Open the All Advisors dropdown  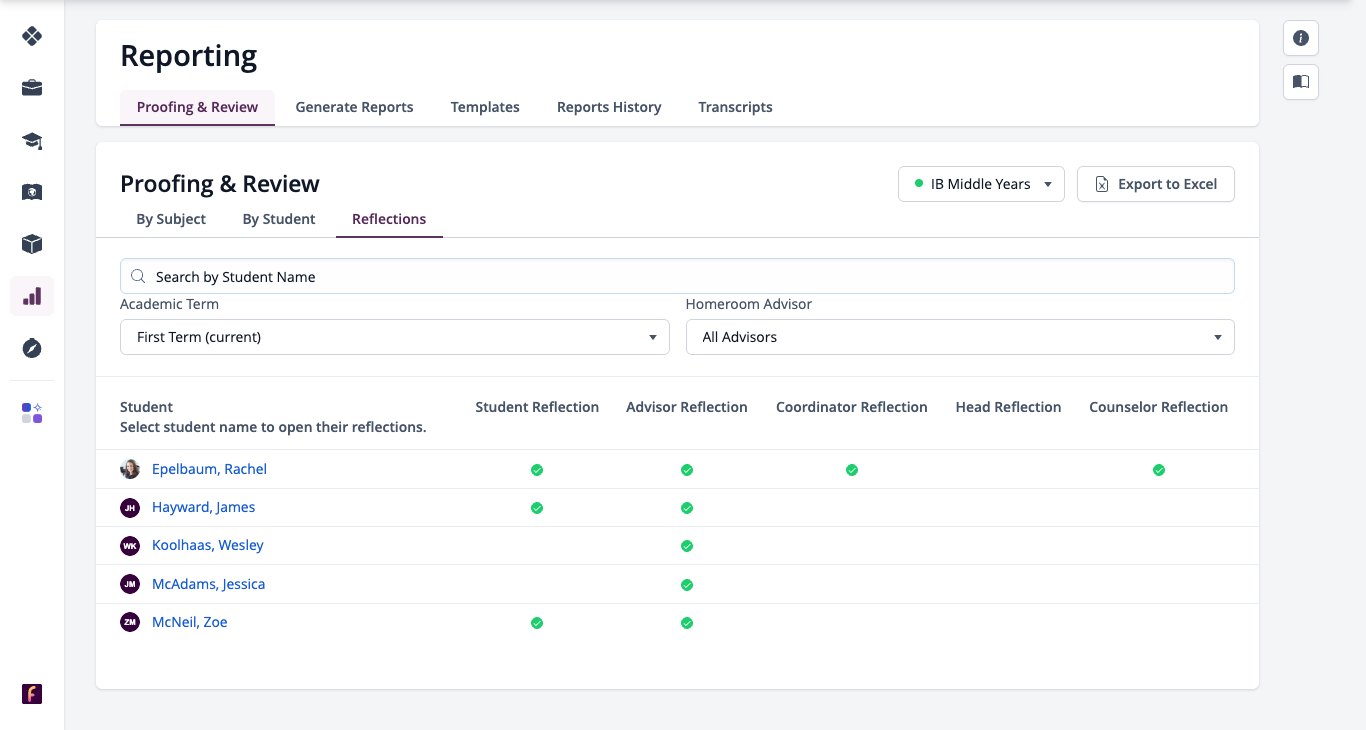coord(960,337)
